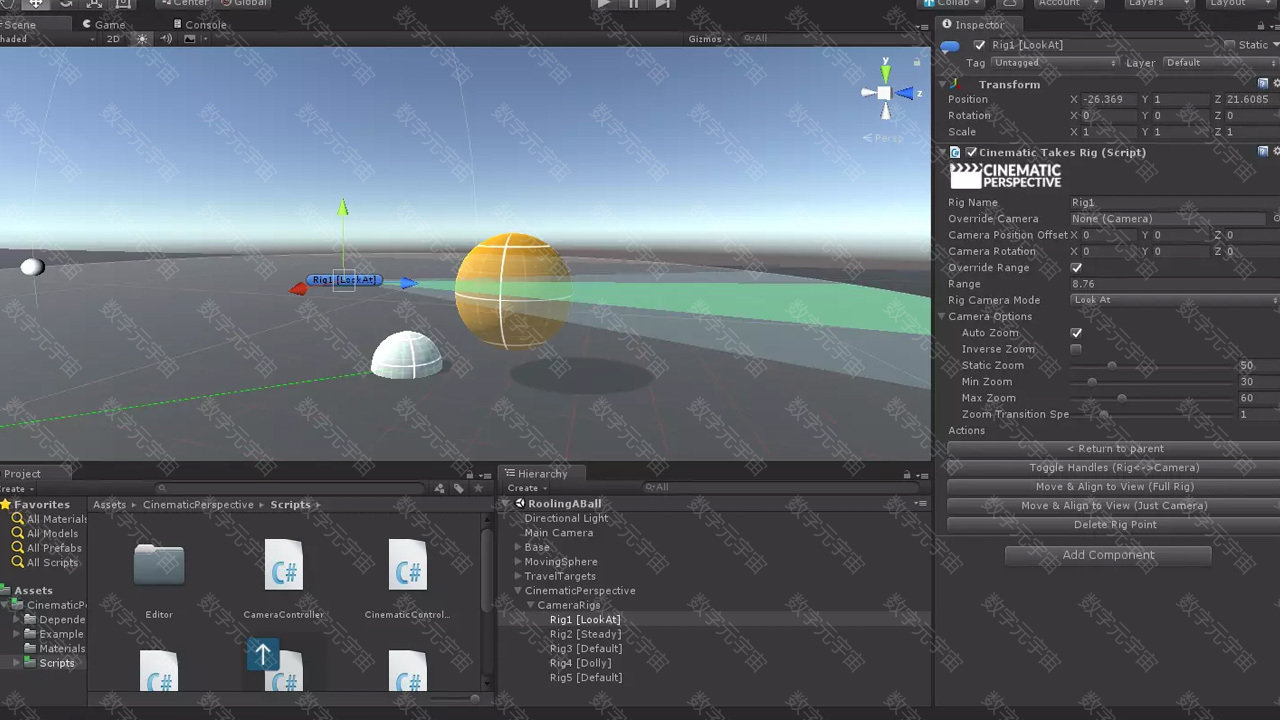1280x720 pixels.
Task: Uncheck the Override Range checkbox
Action: coord(1076,268)
